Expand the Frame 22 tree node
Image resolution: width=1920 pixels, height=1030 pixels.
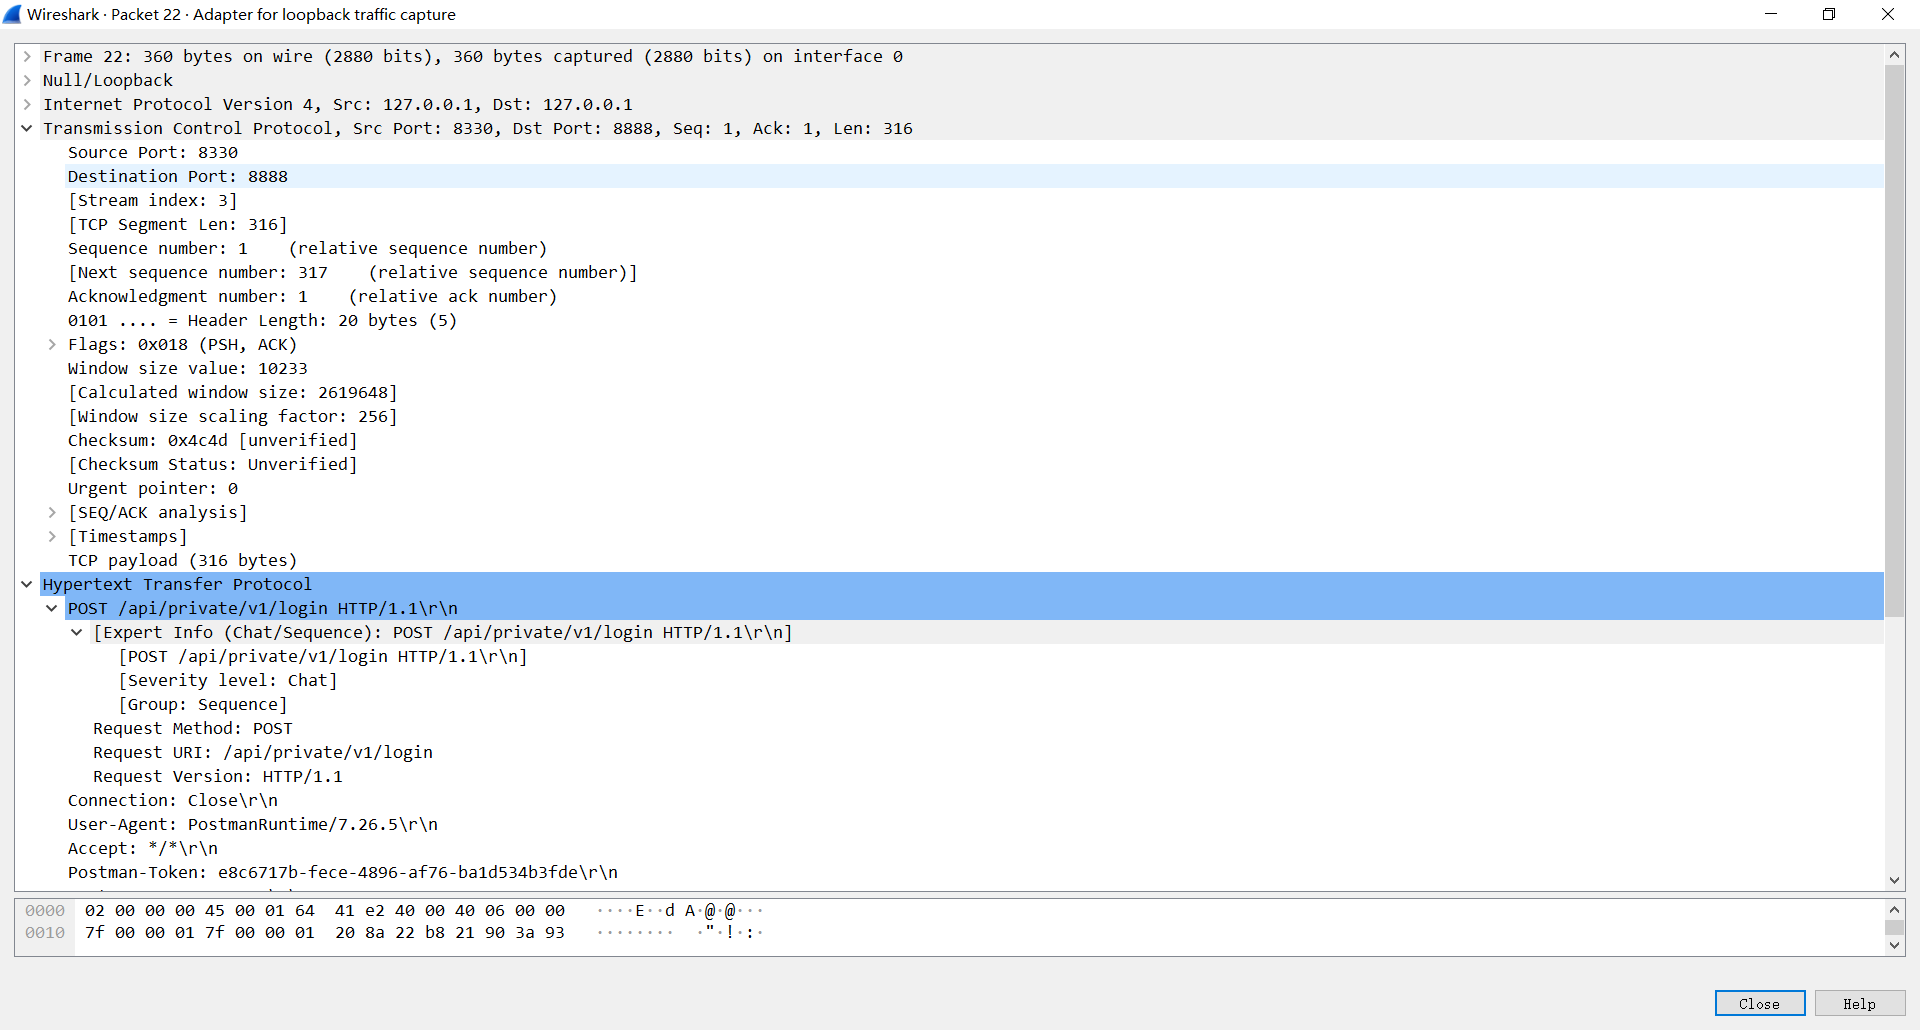point(27,57)
